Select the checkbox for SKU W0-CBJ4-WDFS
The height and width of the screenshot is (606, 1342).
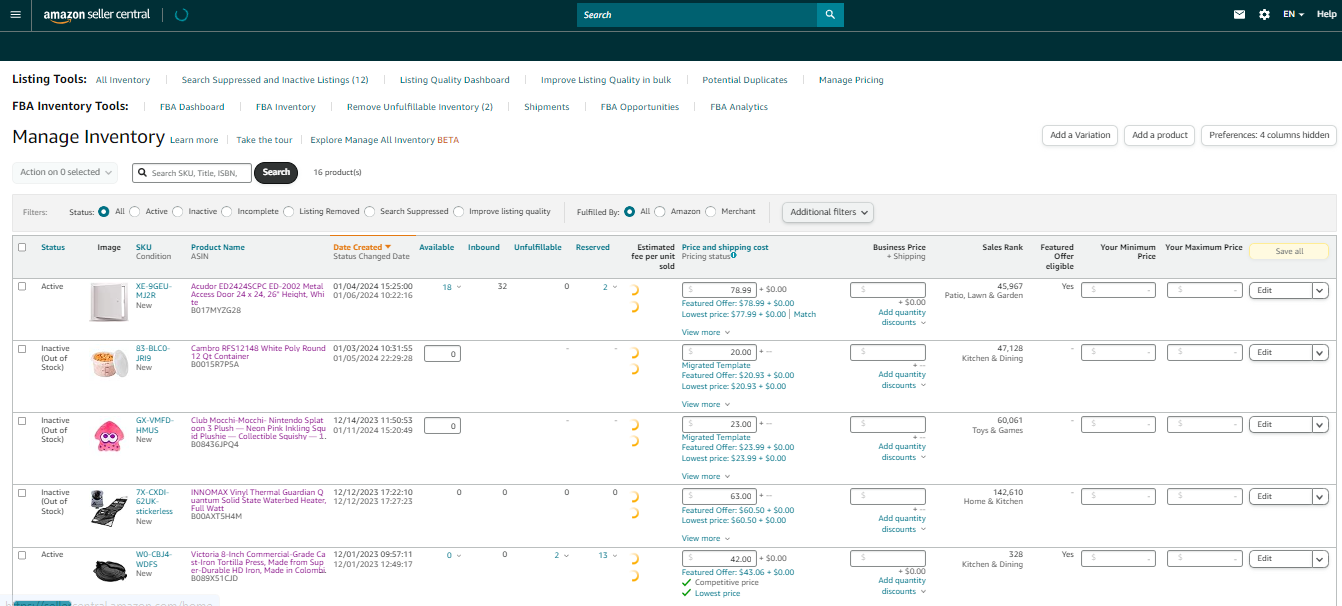(22, 554)
